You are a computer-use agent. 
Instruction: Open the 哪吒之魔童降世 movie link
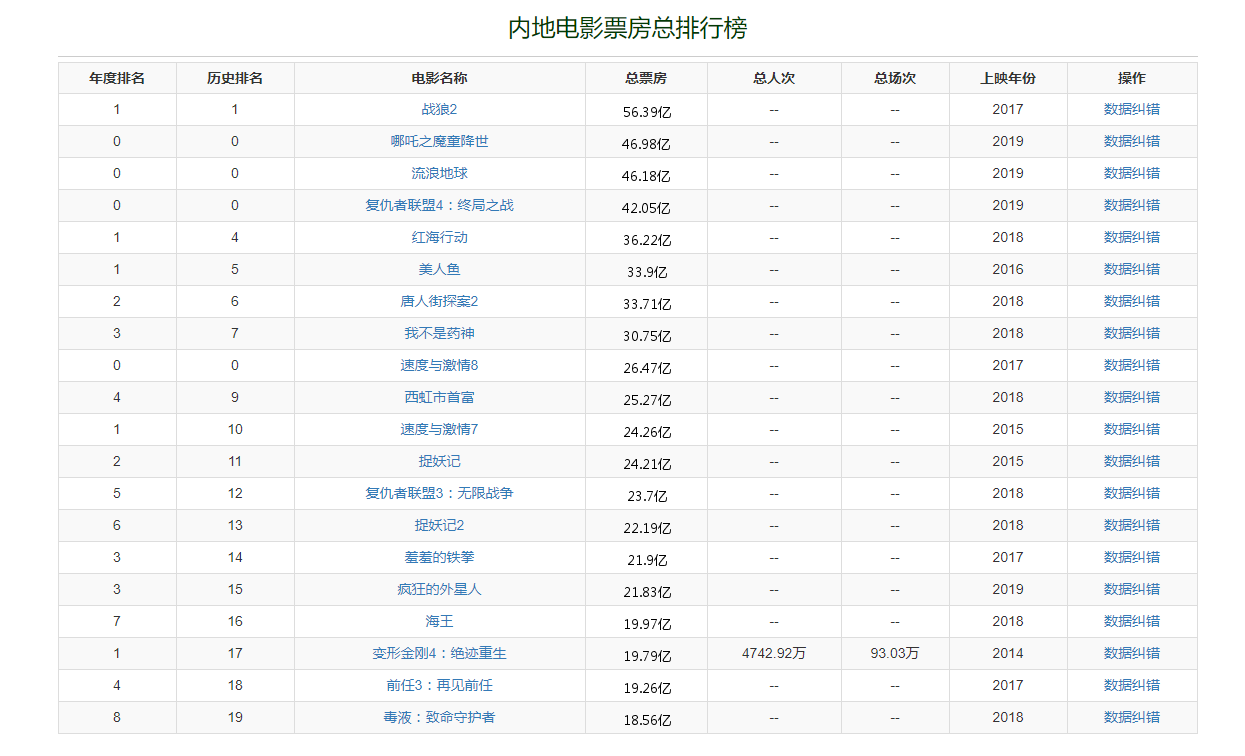pos(439,142)
